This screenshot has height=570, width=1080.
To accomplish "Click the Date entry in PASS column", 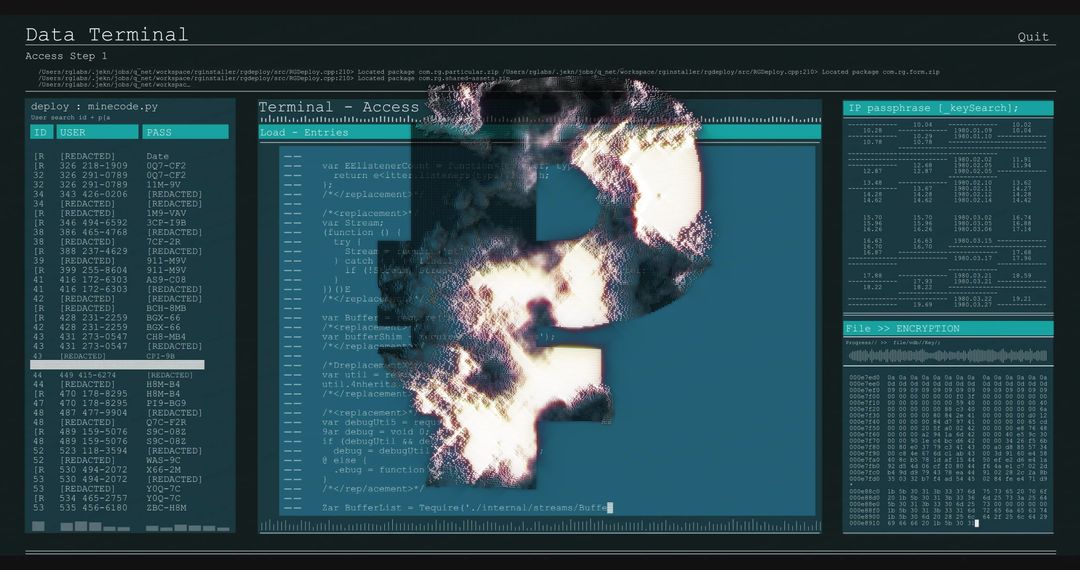I will pos(157,156).
